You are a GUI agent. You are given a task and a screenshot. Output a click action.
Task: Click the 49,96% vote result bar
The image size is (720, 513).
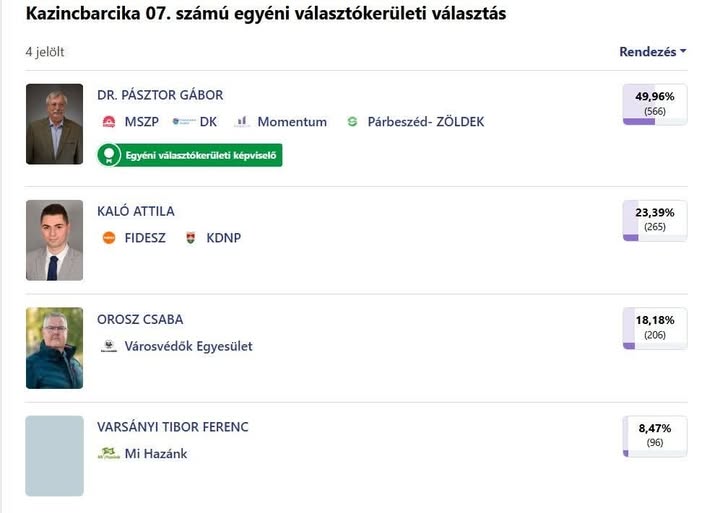coord(655,104)
